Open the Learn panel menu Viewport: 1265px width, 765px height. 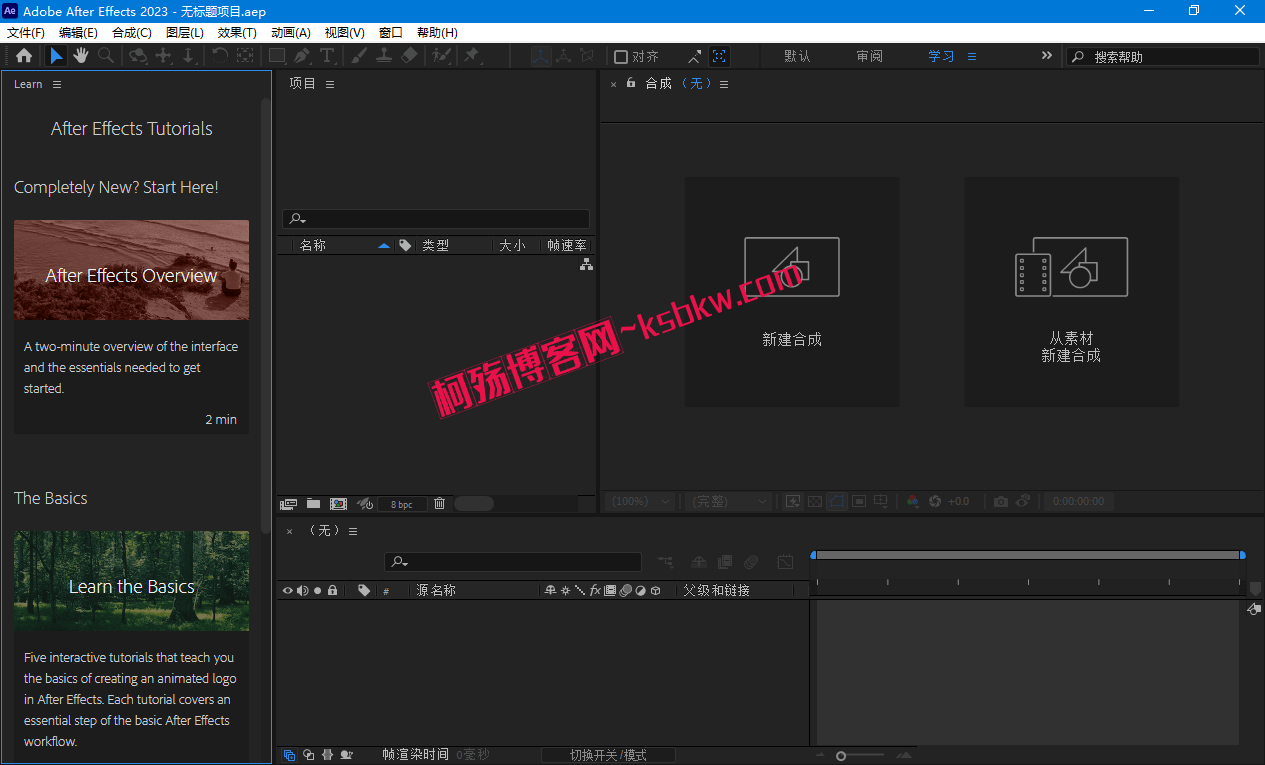[x=57, y=84]
